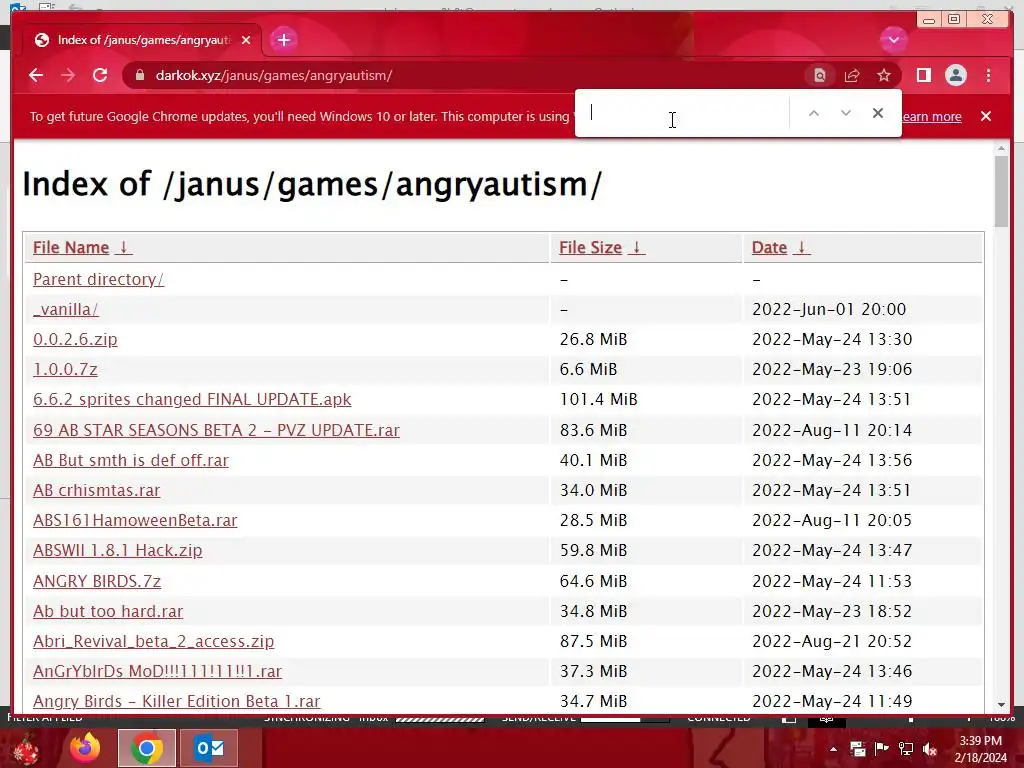Download Abri_Revival_beta_2_access.zip

153,641
